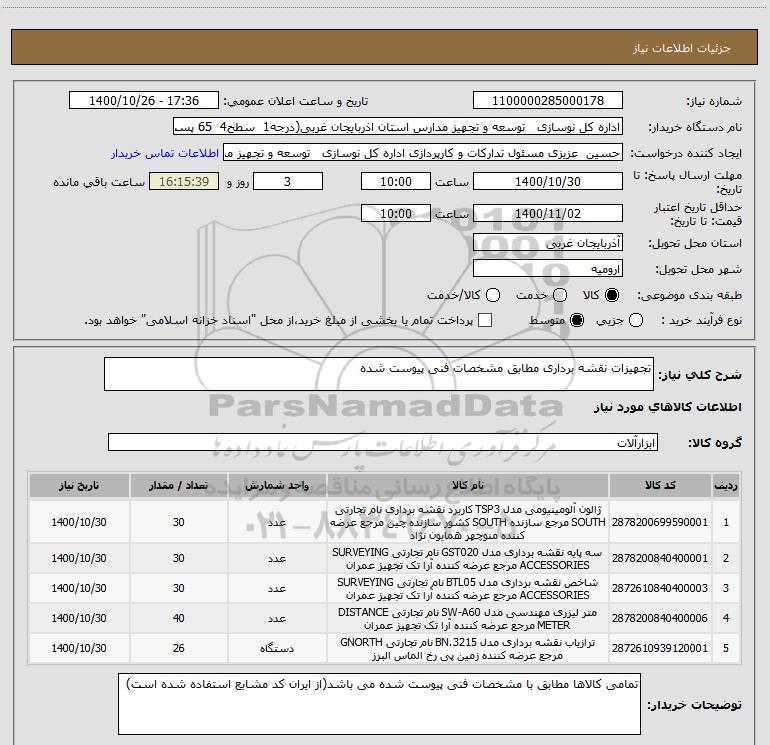This screenshot has width=770, height=745.
Task: Click the شرح کلی نیاز text area
Action: (x=379, y=374)
